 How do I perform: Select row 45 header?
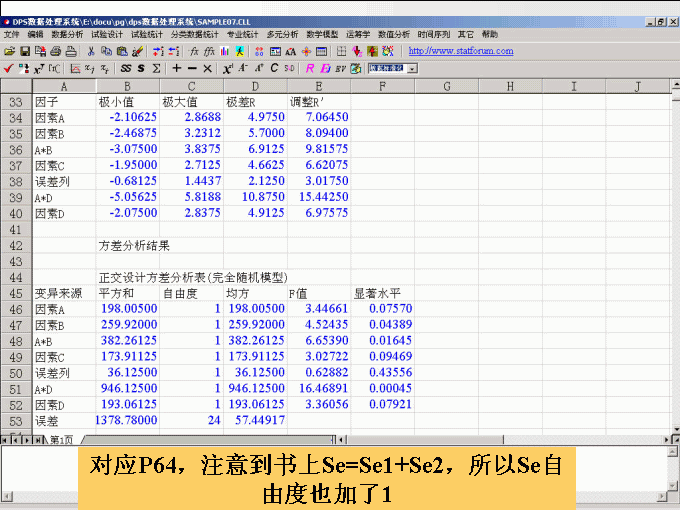pyautogui.click(x=15, y=294)
